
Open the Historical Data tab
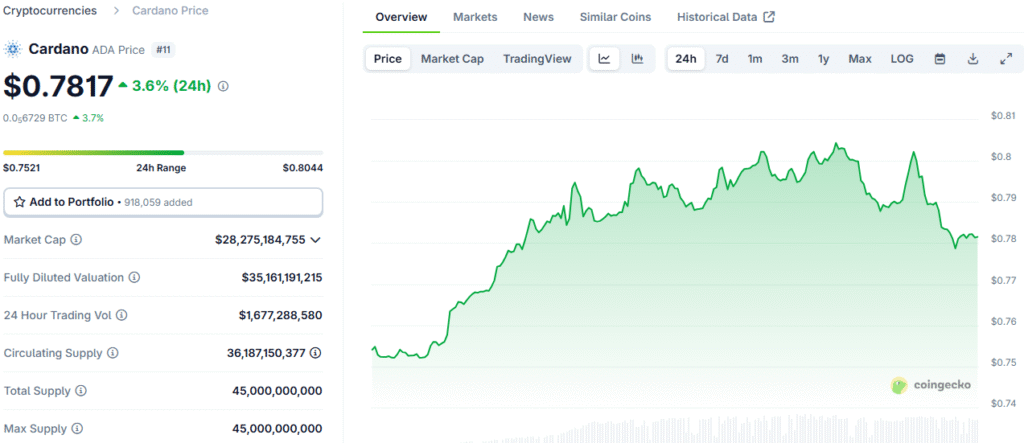pyautogui.click(x=726, y=17)
